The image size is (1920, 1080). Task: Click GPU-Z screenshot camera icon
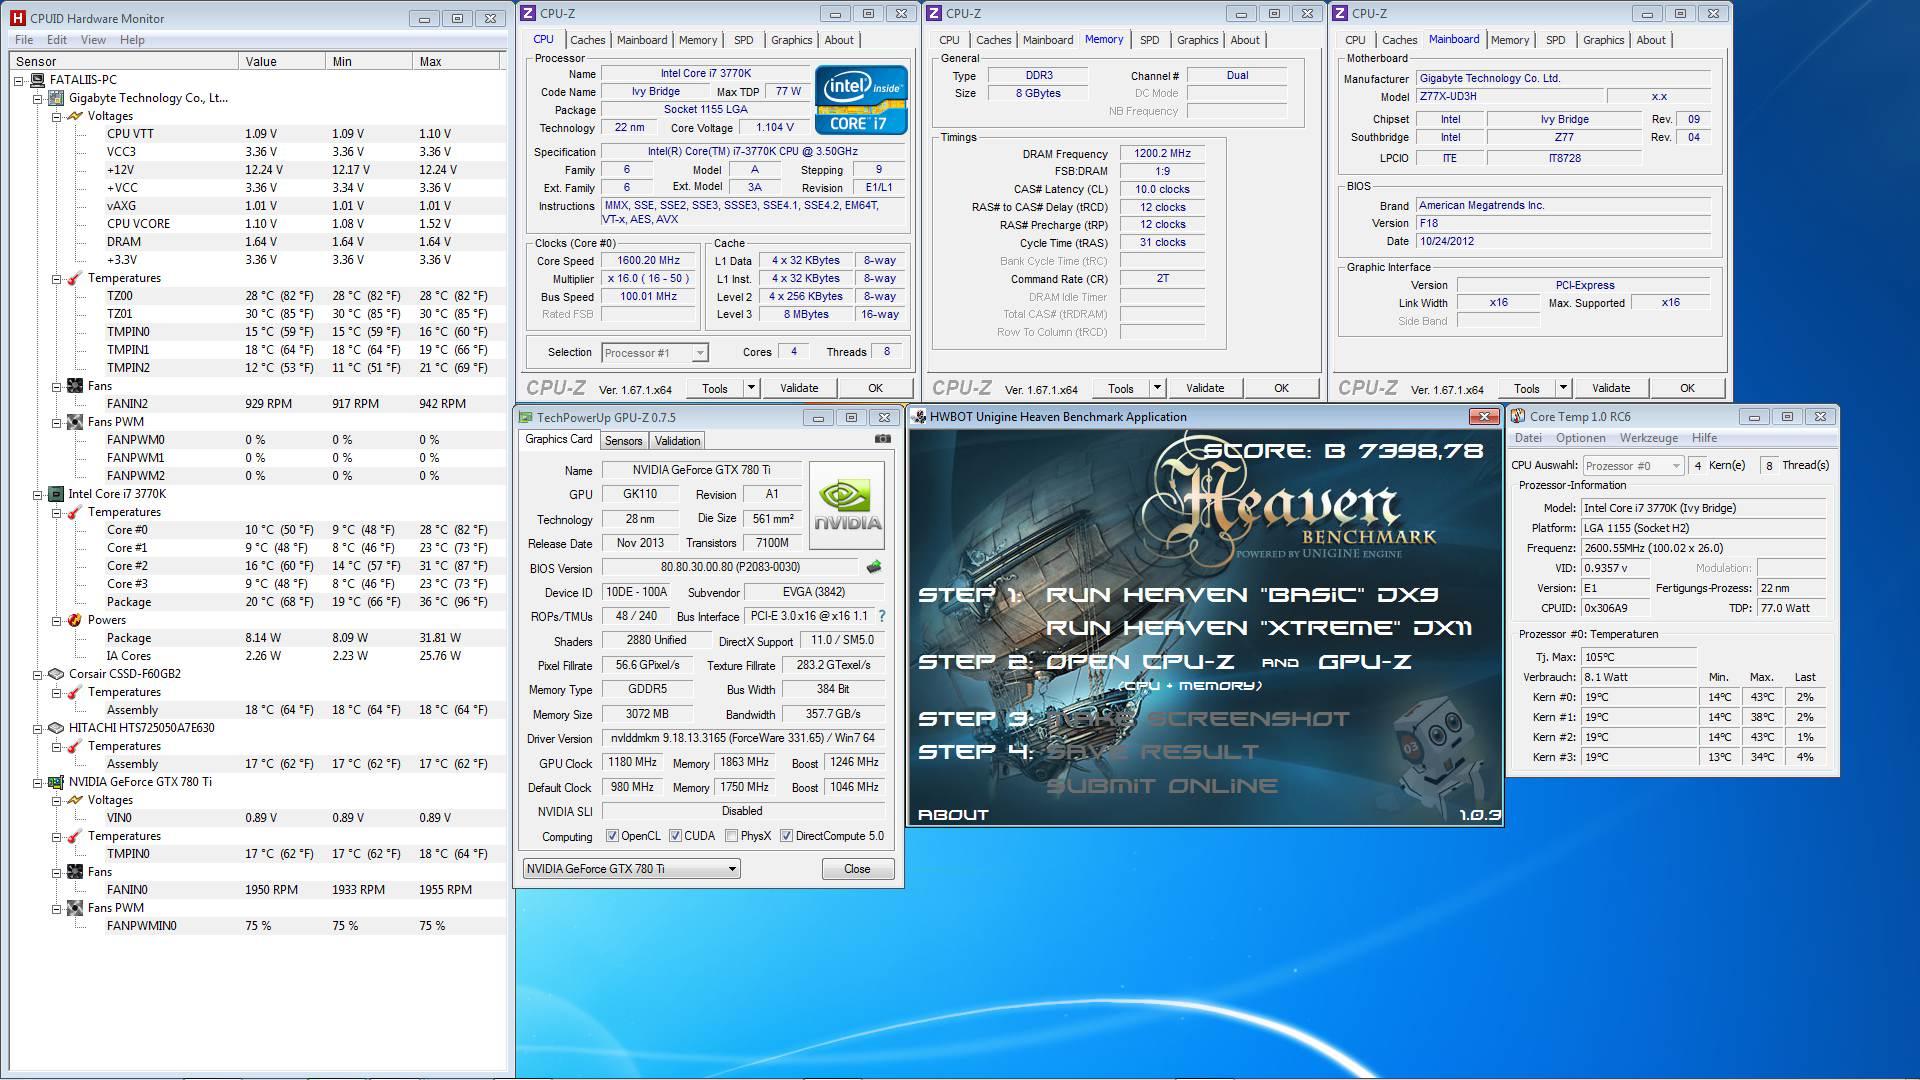coord(883,439)
